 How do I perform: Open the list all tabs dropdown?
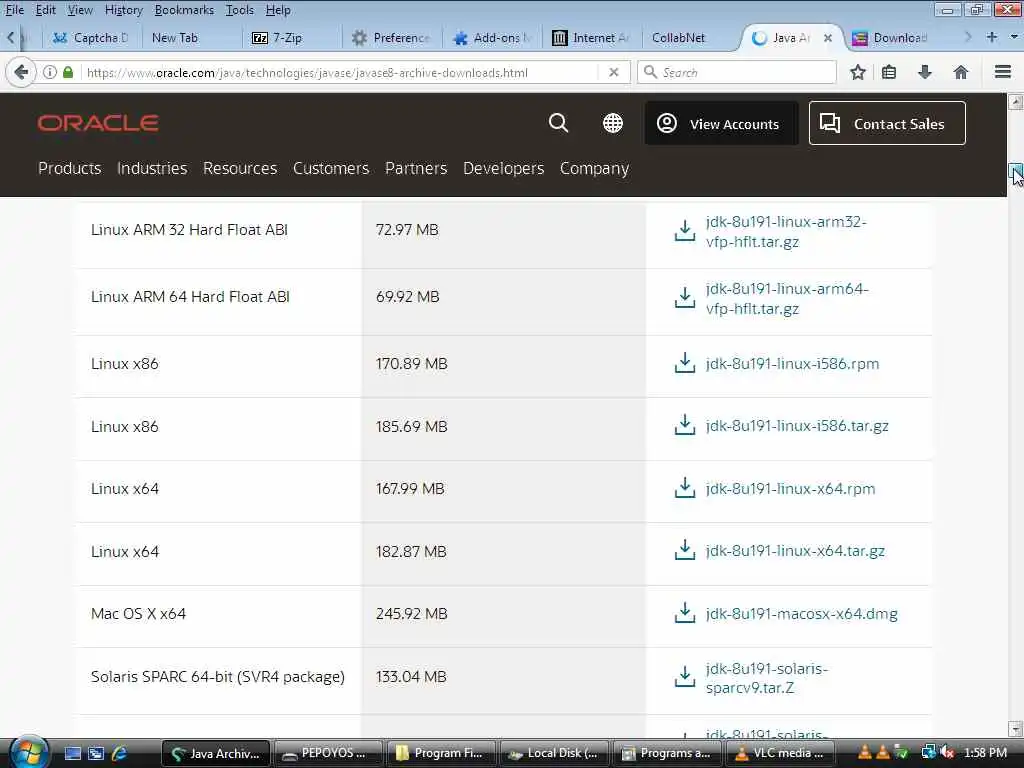1014,37
